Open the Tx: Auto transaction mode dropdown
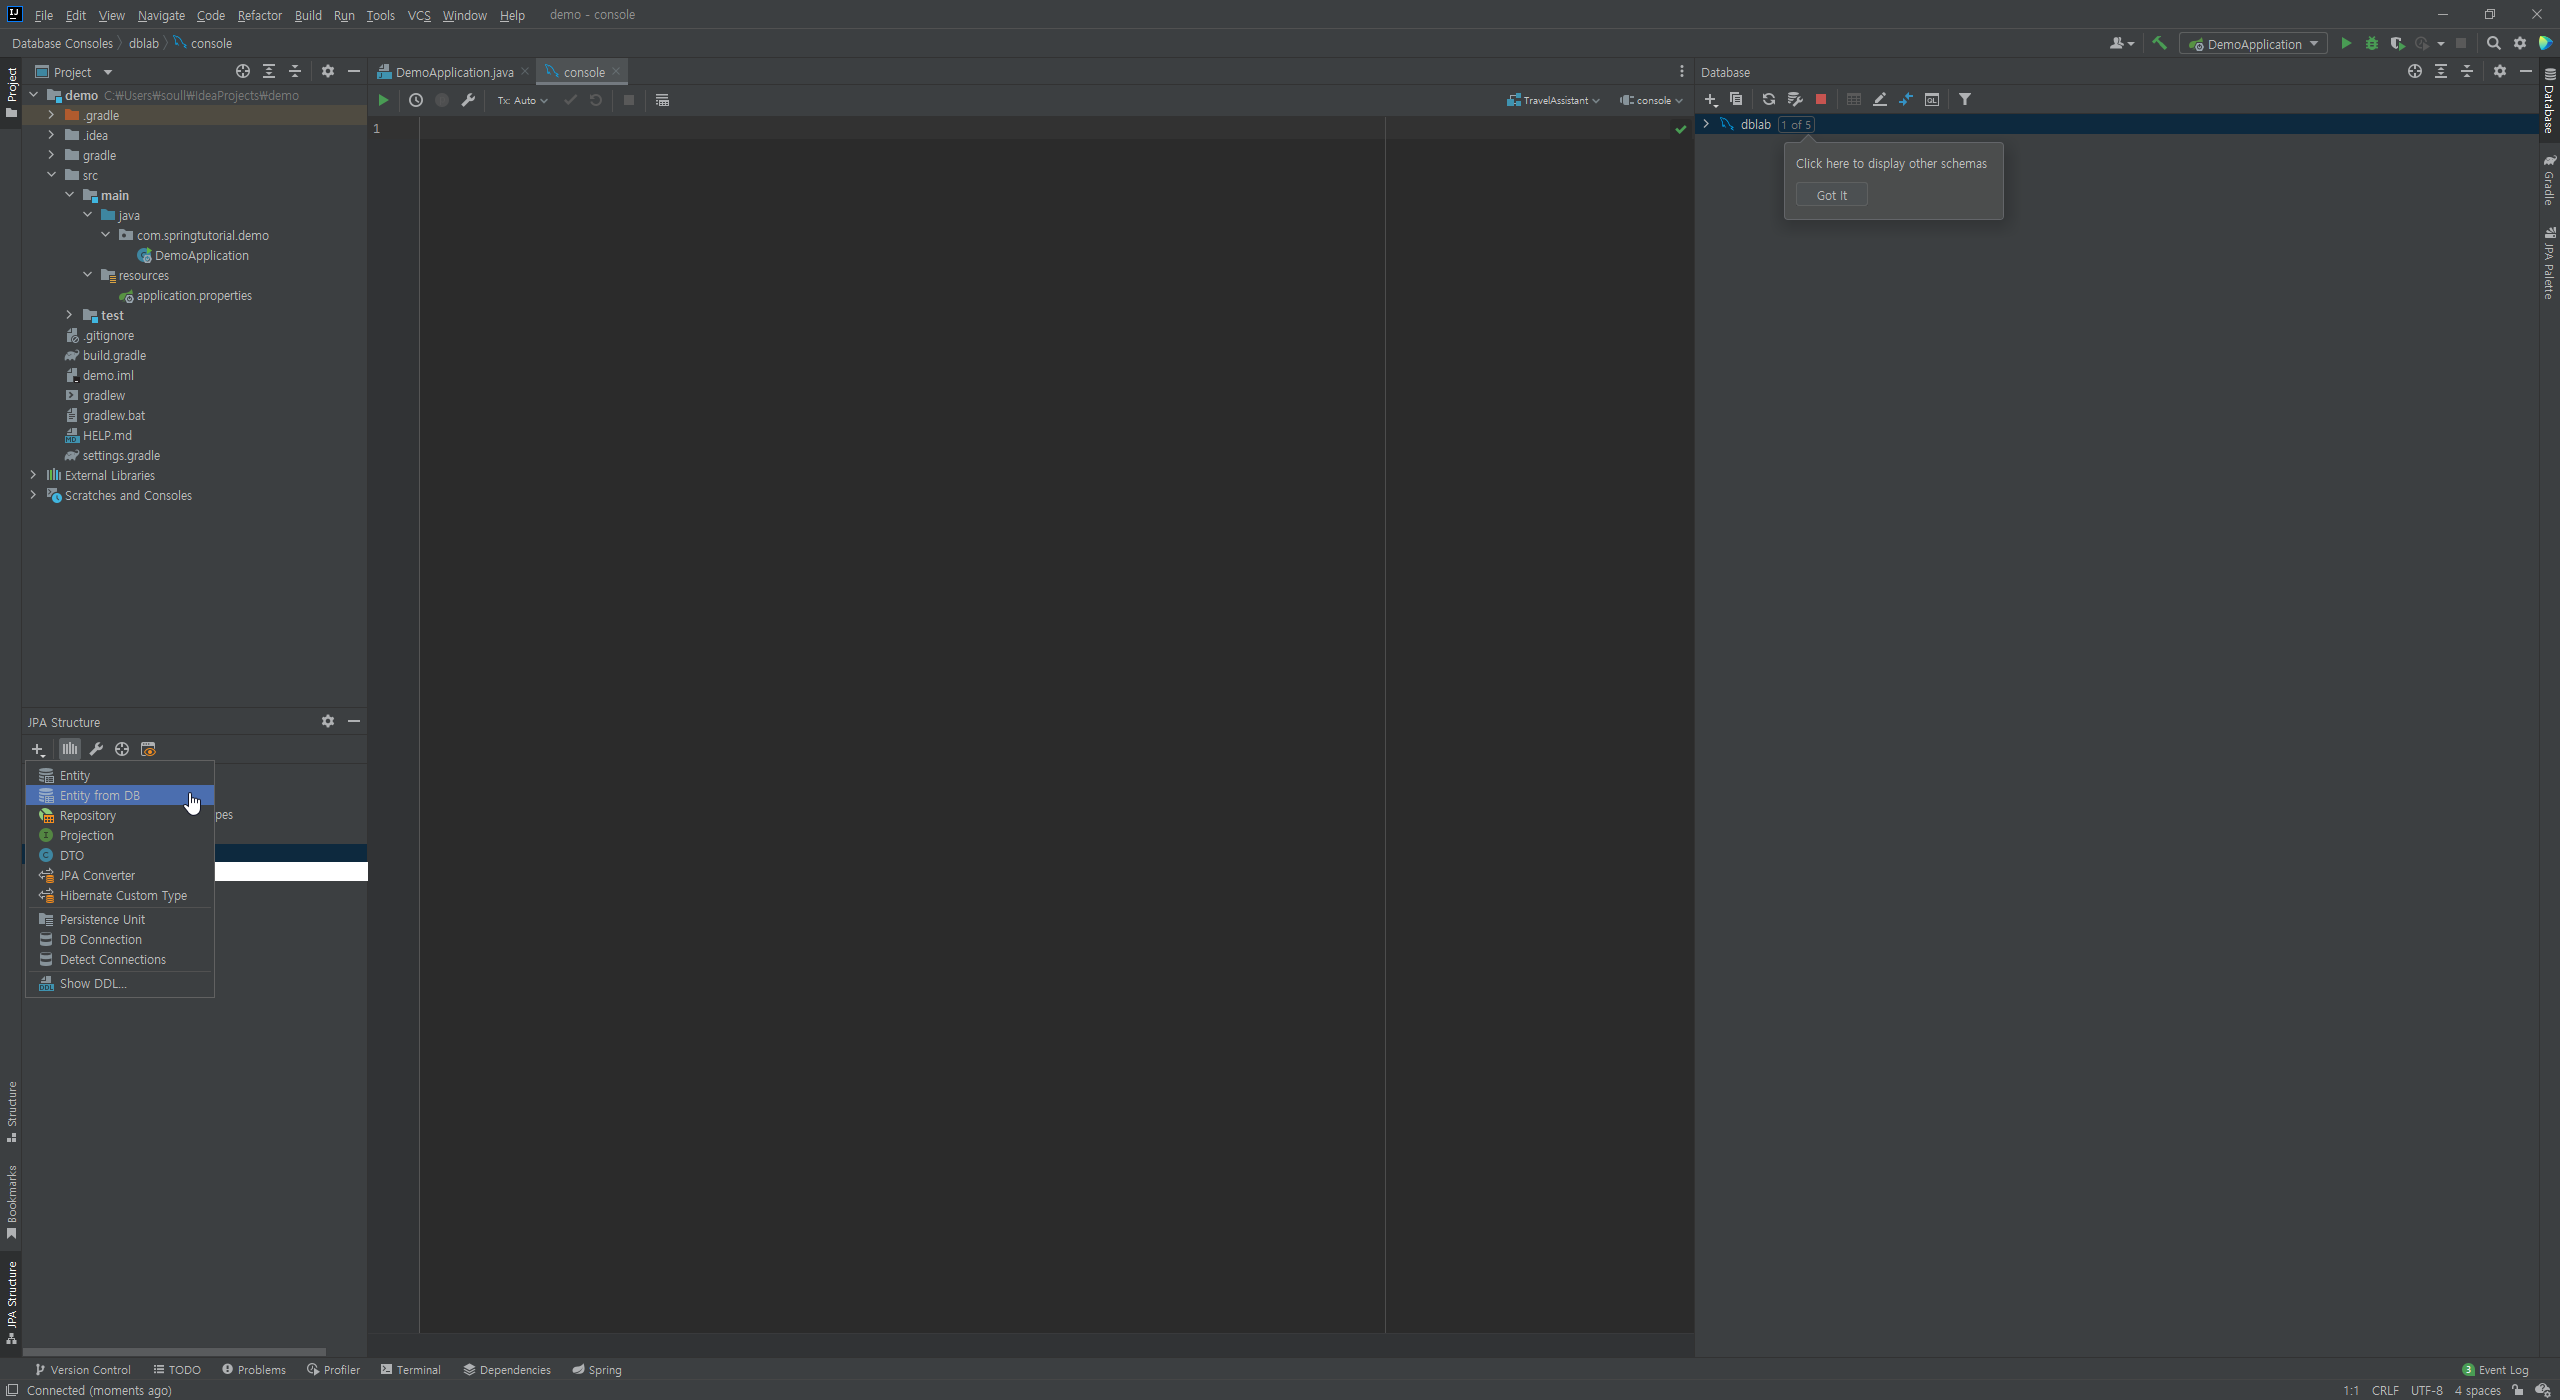This screenshot has height=1400, width=2560. point(522,100)
